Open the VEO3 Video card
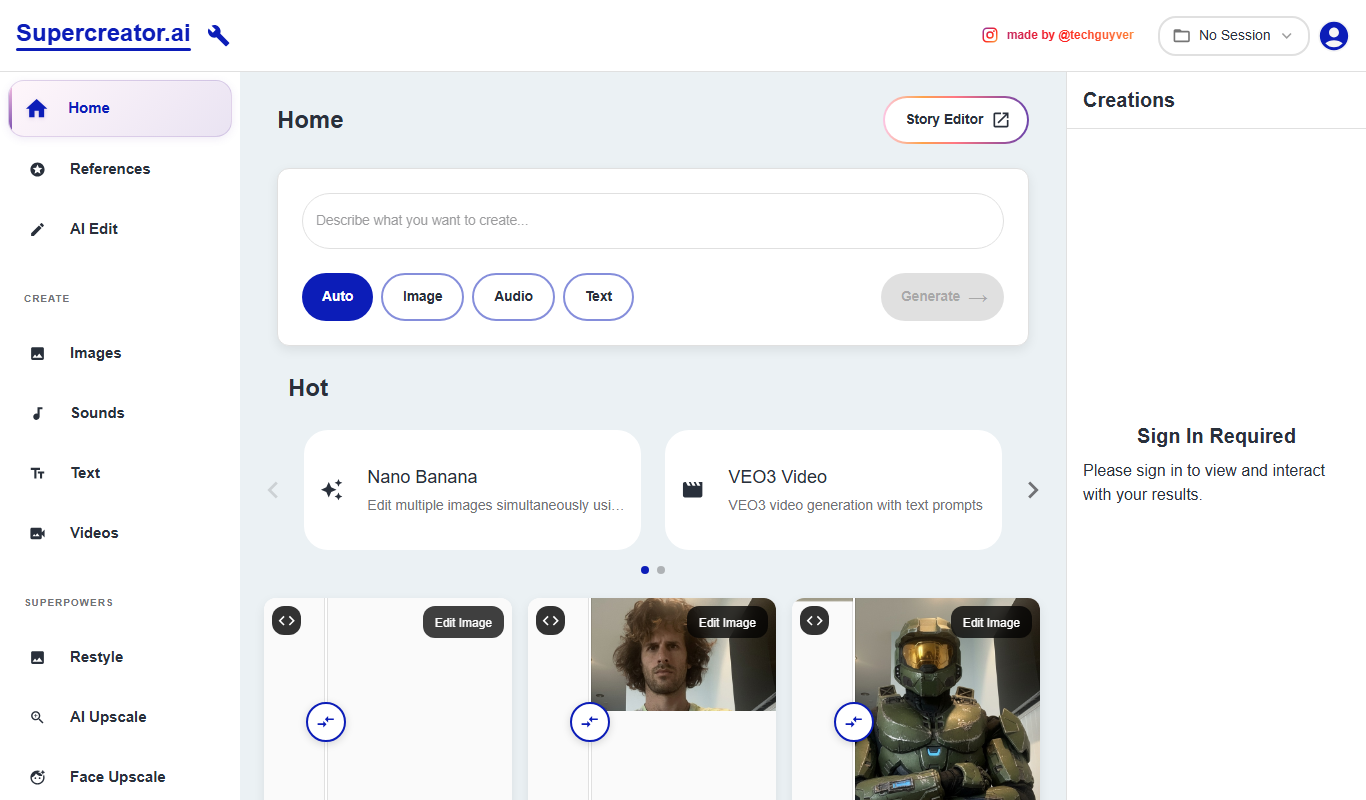Viewport: 1366px width, 800px height. (833, 490)
